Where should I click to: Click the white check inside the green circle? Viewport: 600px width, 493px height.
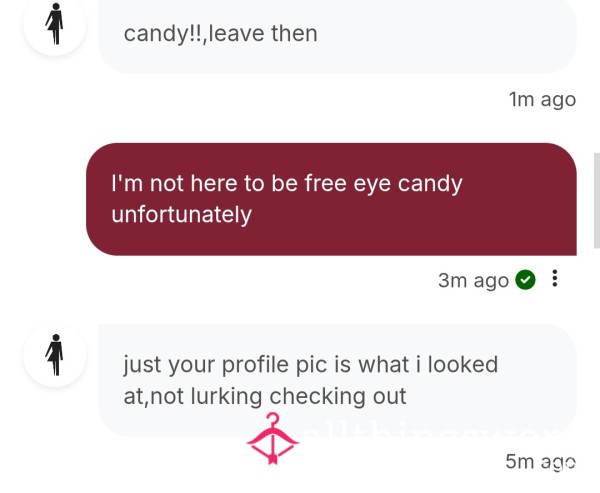click(525, 280)
